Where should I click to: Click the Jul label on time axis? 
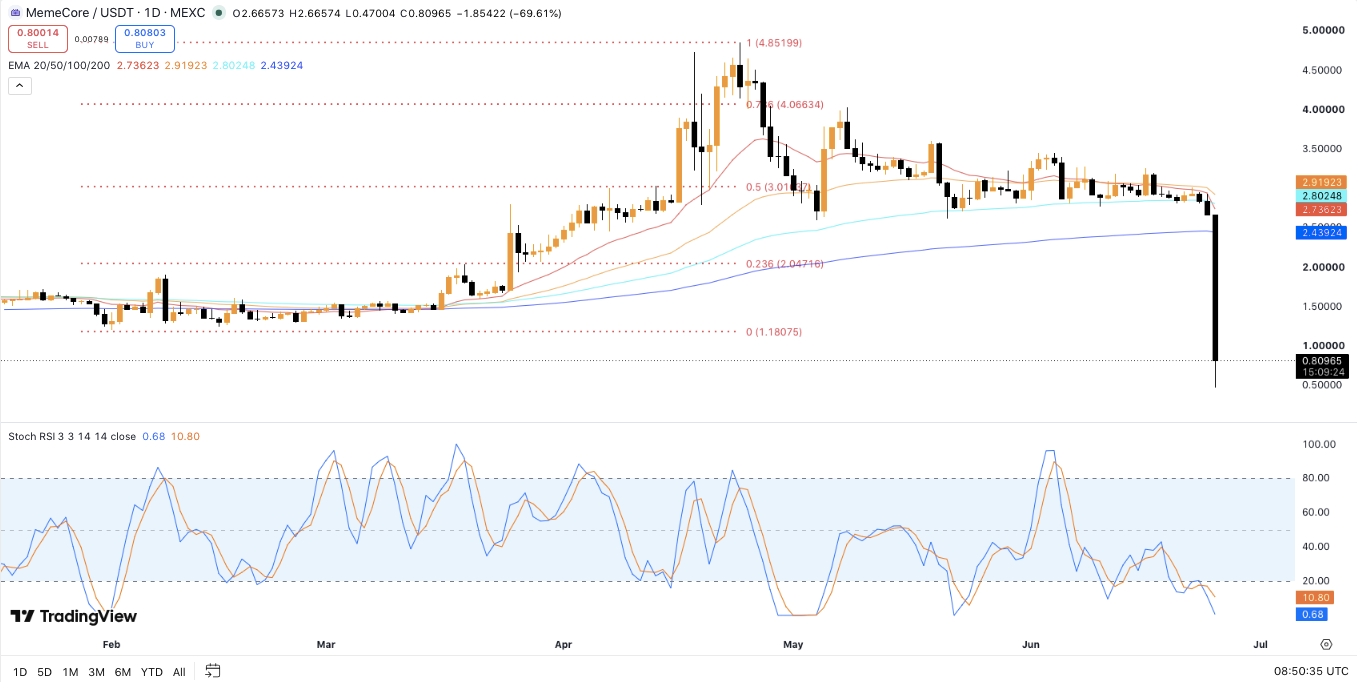pos(1260,645)
